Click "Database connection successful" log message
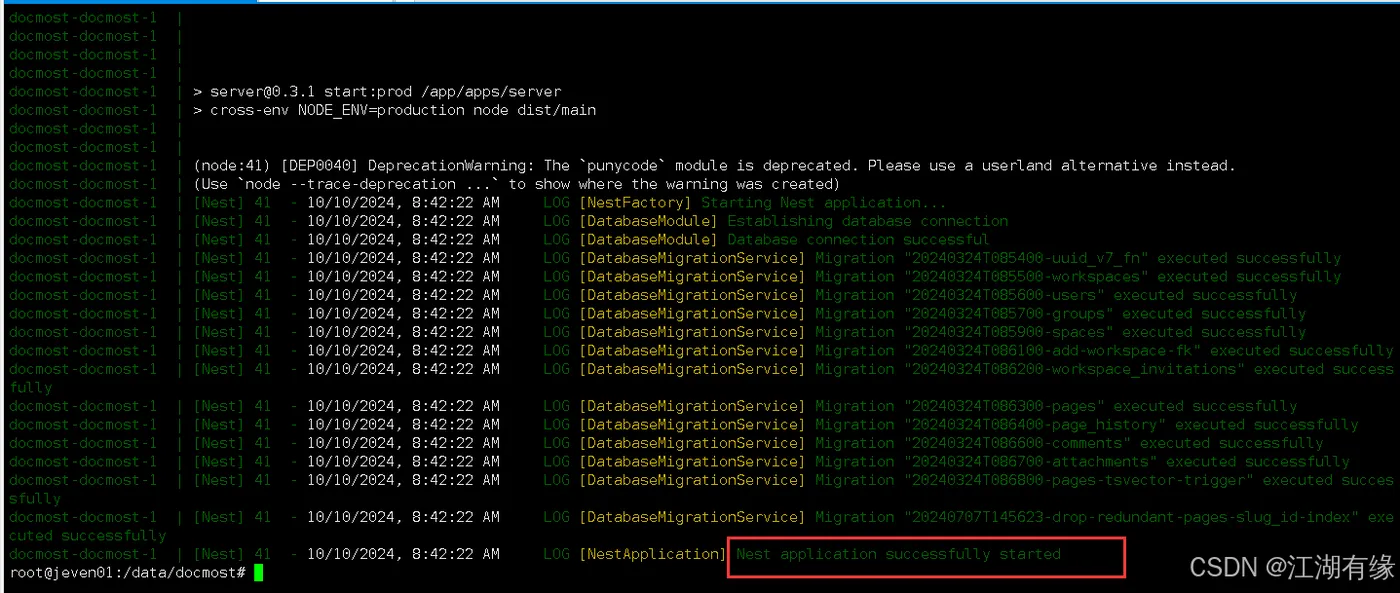The width and height of the screenshot is (1400, 593). [857, 239]
